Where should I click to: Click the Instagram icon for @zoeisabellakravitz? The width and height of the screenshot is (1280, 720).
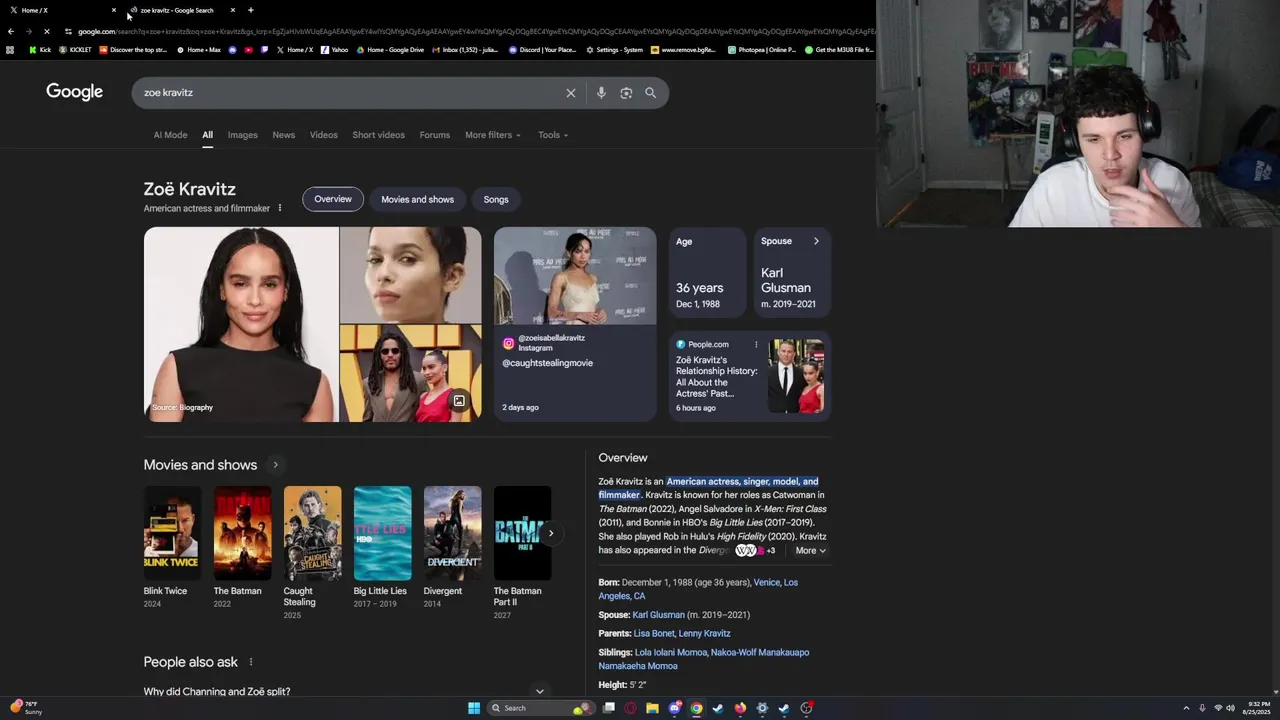point(508,343)
